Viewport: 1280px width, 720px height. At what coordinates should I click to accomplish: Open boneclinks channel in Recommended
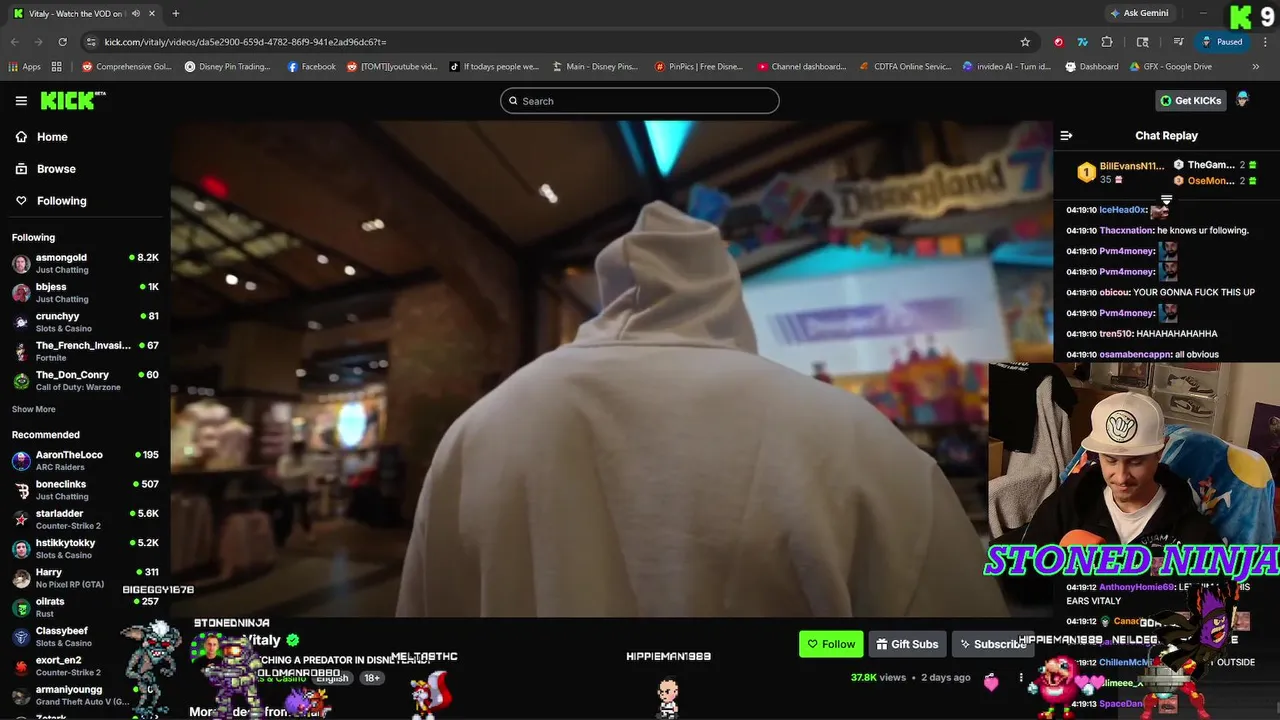point(85,490)
